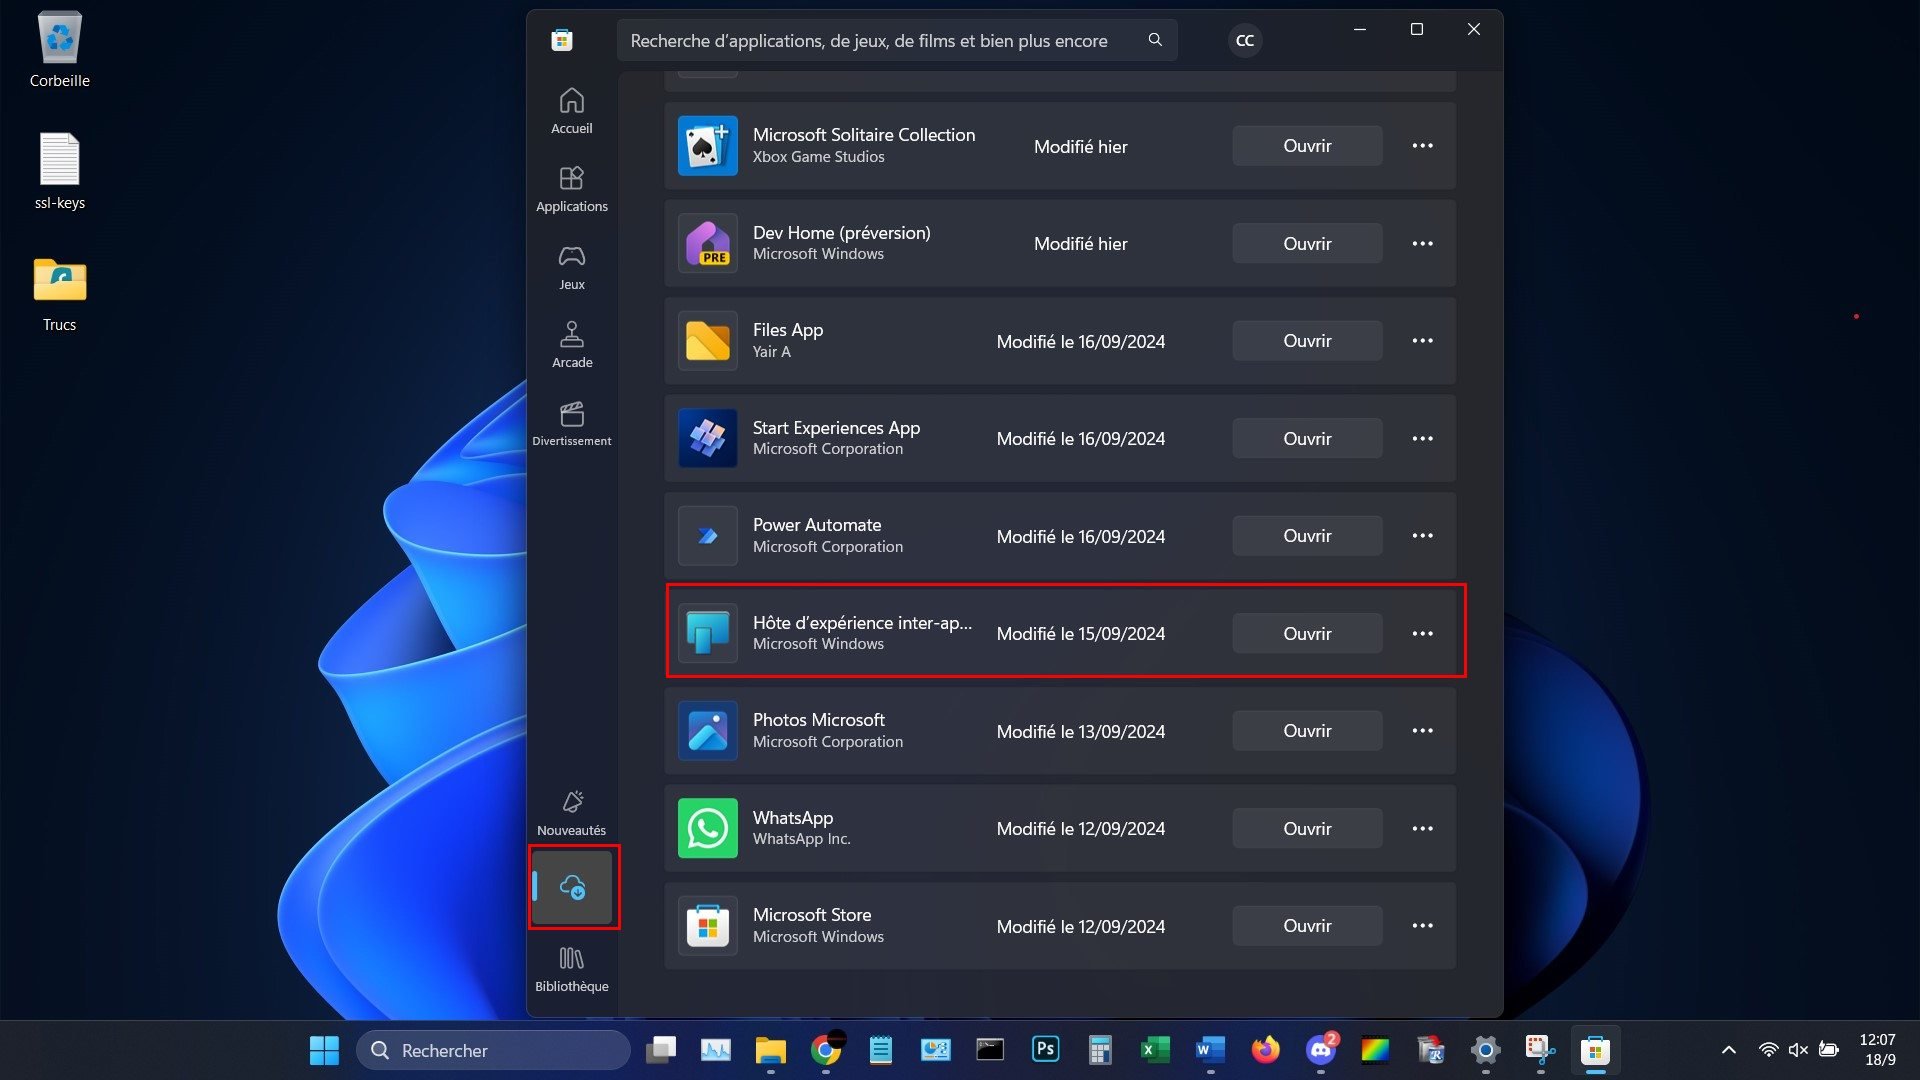Open the Divertissement section

(x=571, y=423)
